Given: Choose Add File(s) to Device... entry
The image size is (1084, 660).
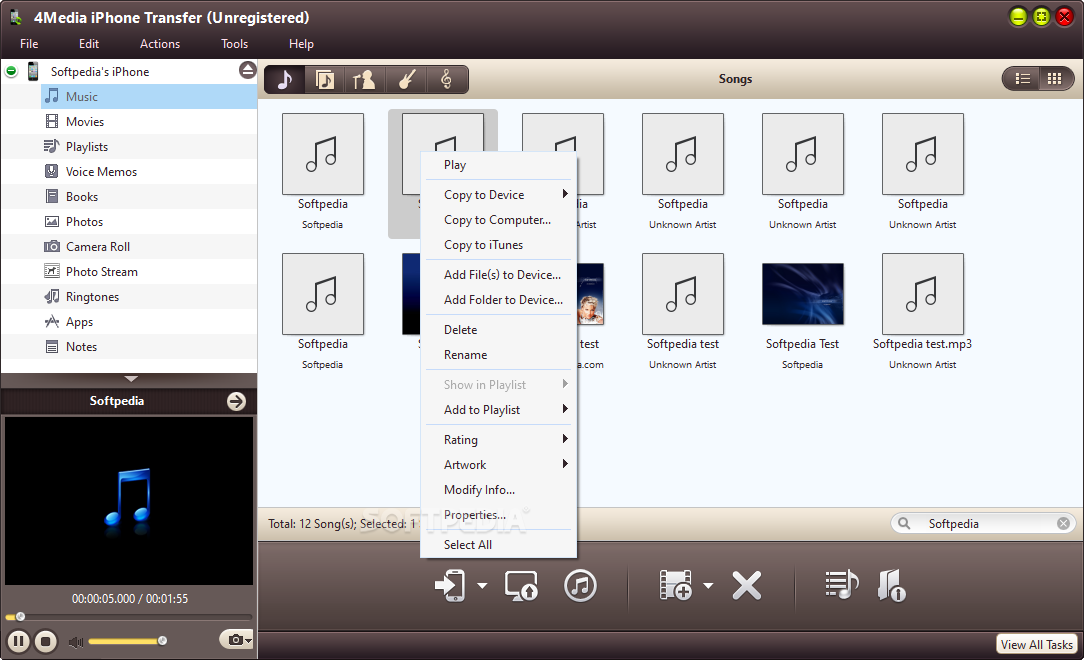Looking at the screenshot, I should (x=498, y=274).
